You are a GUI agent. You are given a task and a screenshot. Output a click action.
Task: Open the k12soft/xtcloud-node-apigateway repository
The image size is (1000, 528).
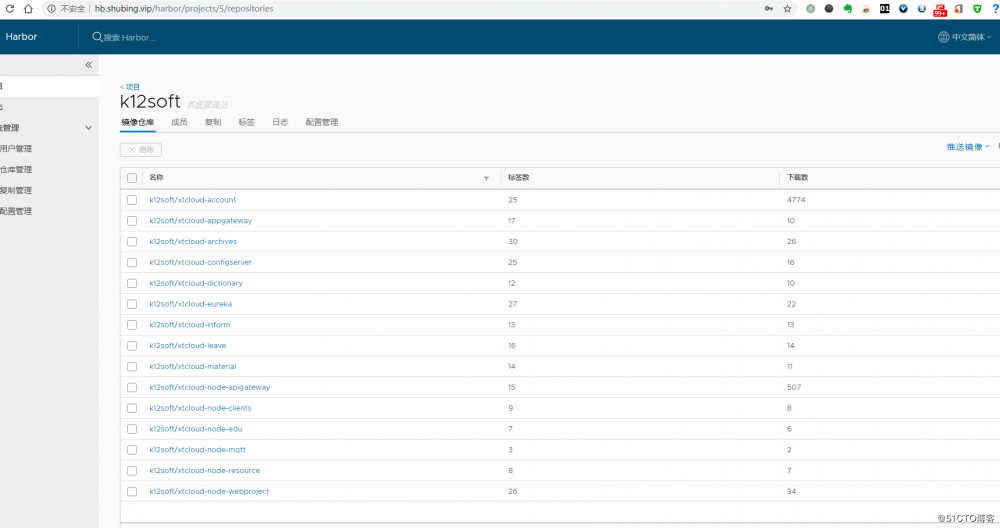[210, 387]
